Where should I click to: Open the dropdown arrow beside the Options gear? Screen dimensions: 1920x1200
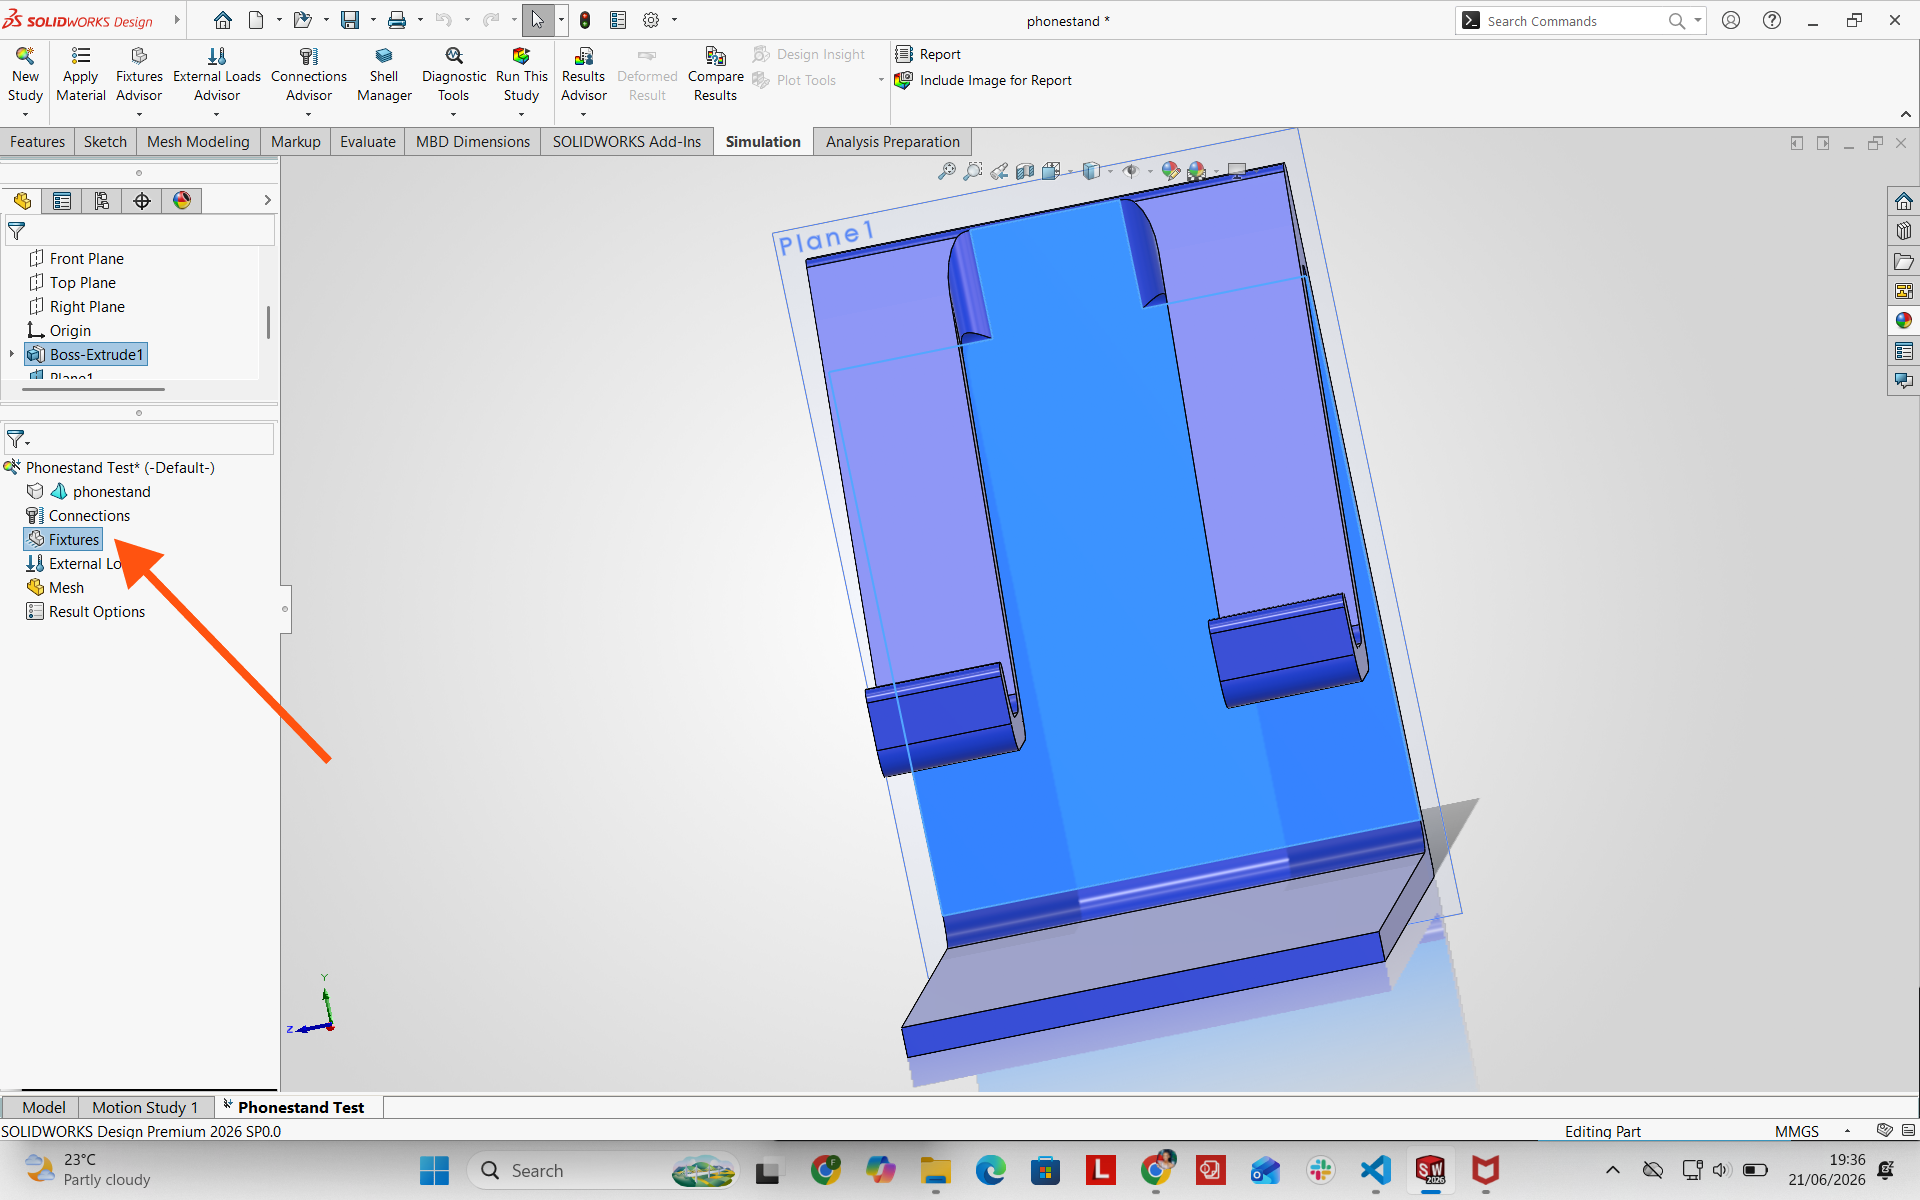click(674, 20)
